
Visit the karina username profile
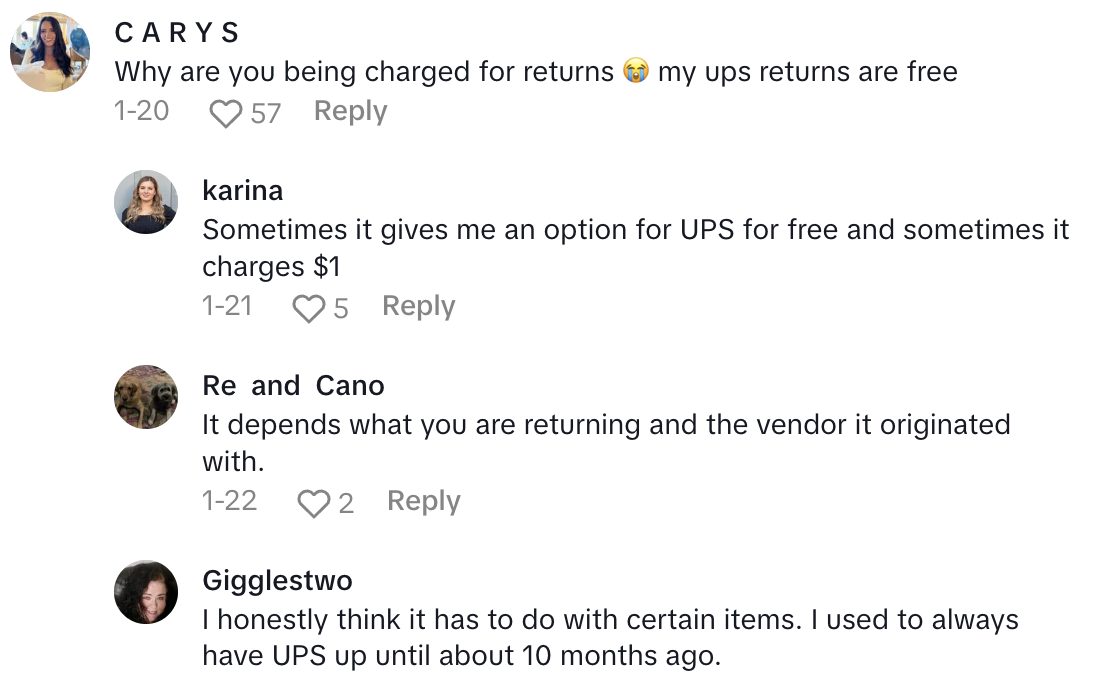click(x=242, y=190)
